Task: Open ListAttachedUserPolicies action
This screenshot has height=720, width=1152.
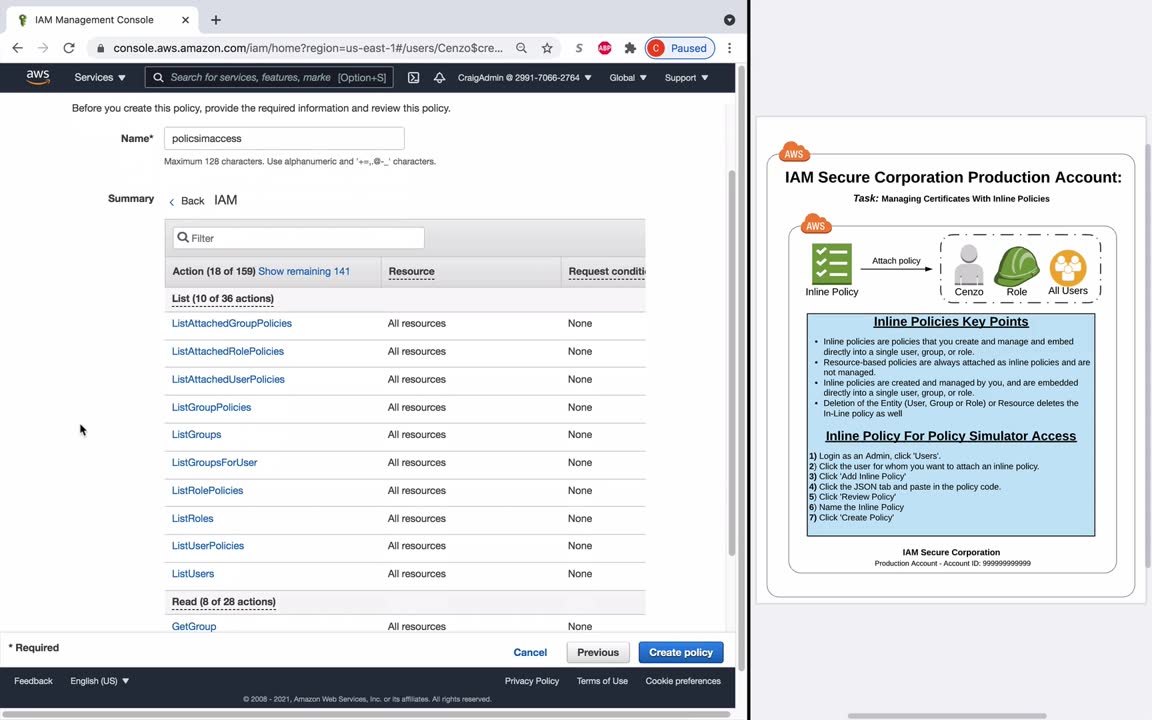Action: [228, 379]
